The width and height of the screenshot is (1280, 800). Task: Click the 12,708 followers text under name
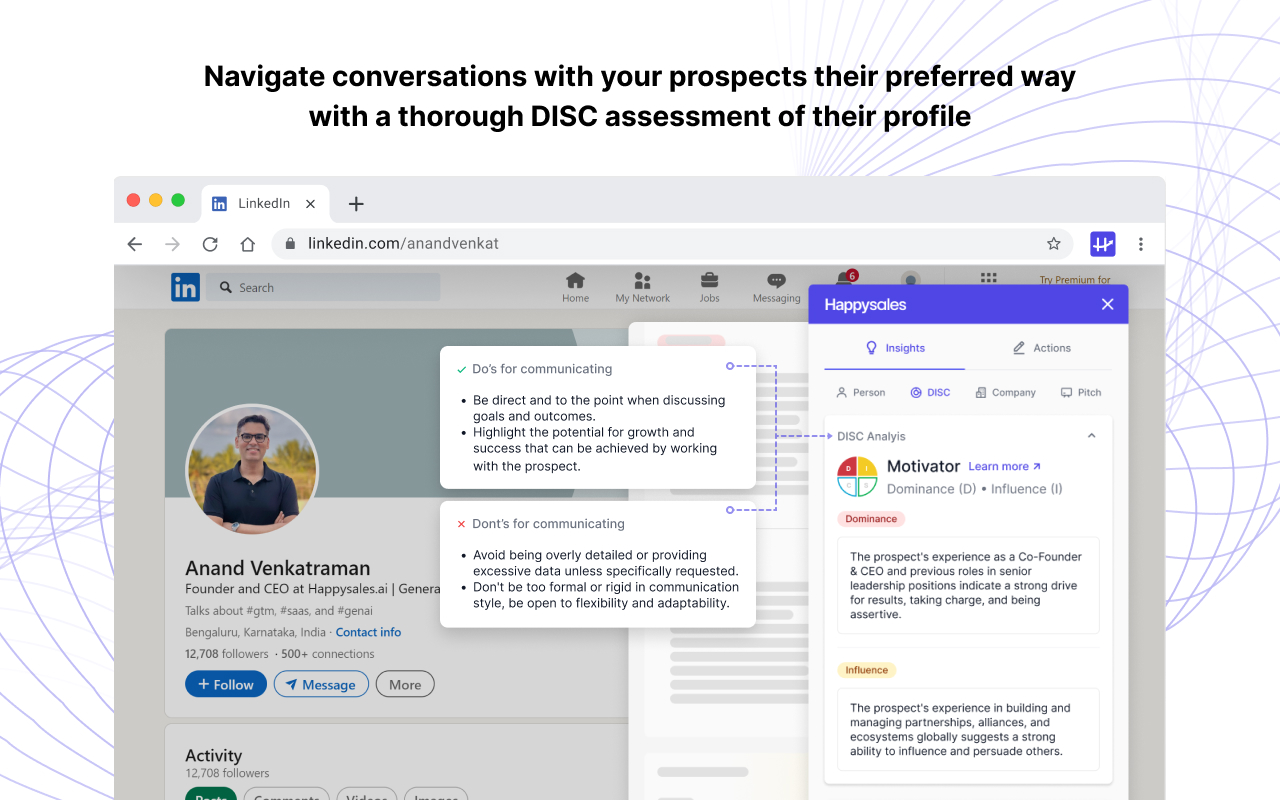(x=227, y=654)
